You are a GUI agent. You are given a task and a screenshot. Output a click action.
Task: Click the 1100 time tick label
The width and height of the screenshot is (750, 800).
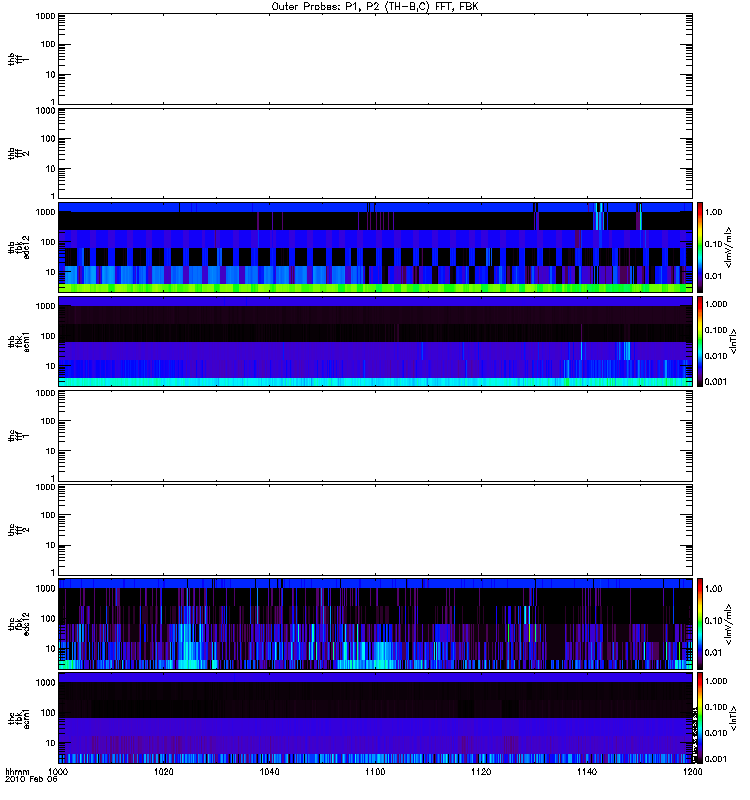pos(375,771)
